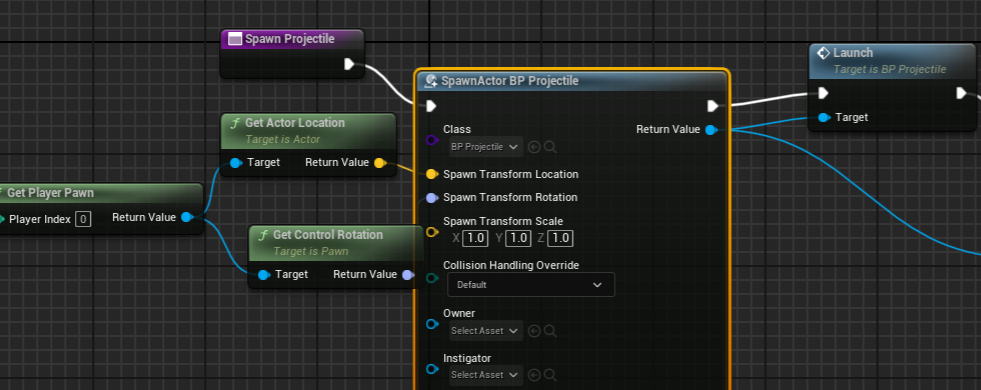Click the Player Index value field
The image size is (981, 390).
(x=83, y=219)
